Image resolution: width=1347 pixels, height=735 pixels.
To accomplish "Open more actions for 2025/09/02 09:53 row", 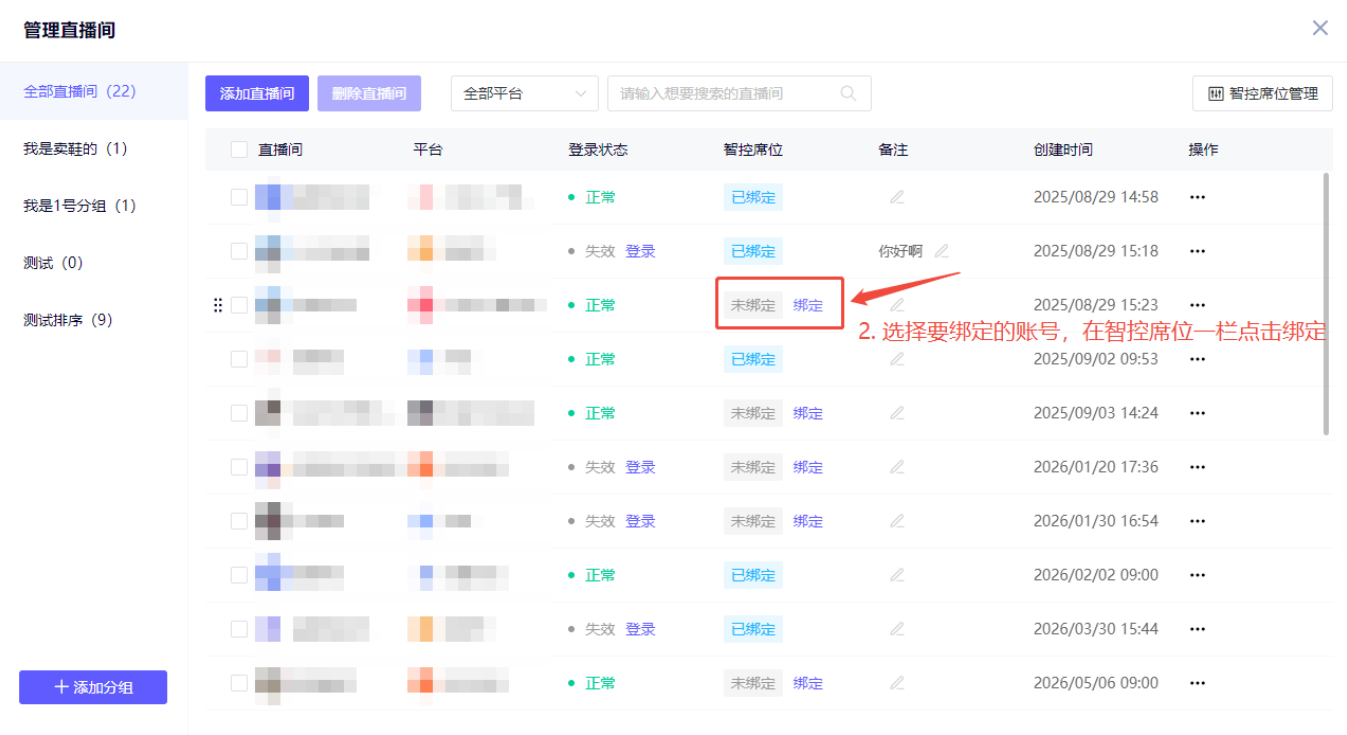I will pos(1197,359).
